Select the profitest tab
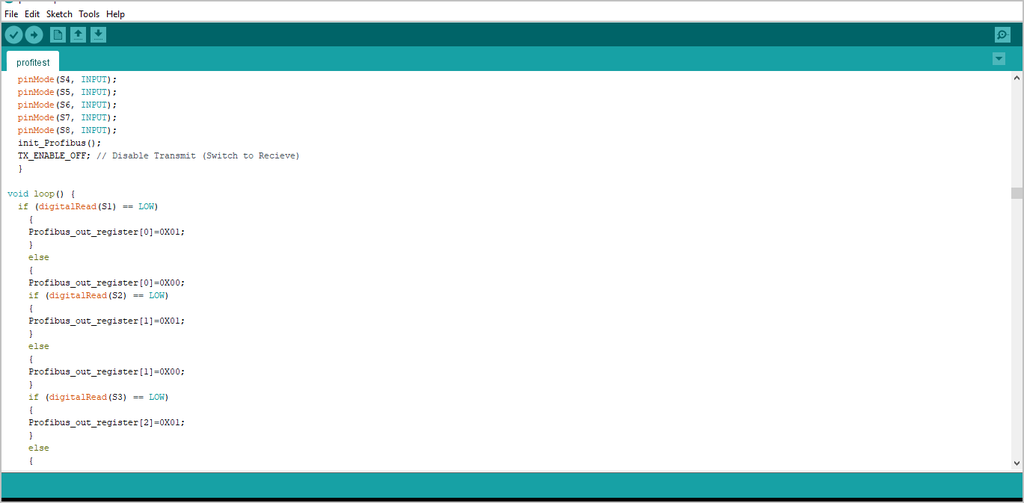The width and height of the screenshot is (1024, 503). tap(33, 63)
